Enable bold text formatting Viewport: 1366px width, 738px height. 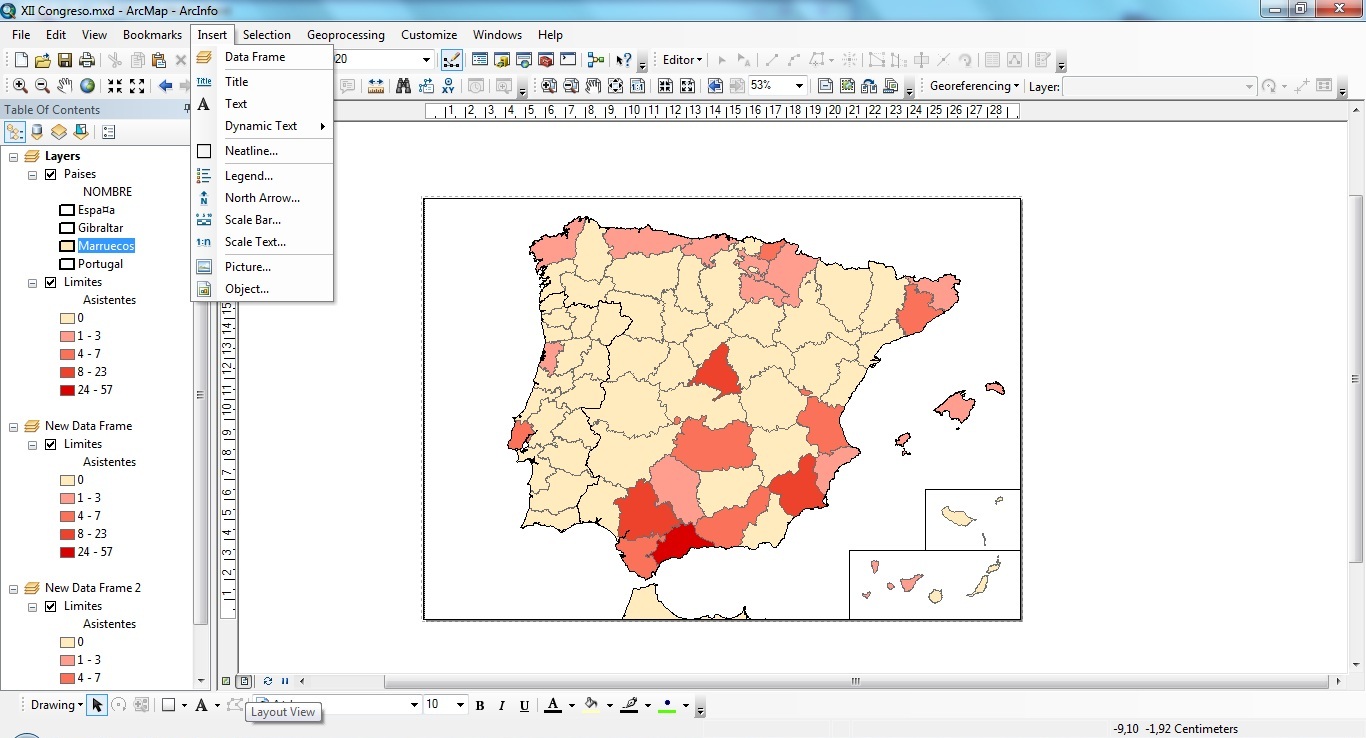coord(479,705)
